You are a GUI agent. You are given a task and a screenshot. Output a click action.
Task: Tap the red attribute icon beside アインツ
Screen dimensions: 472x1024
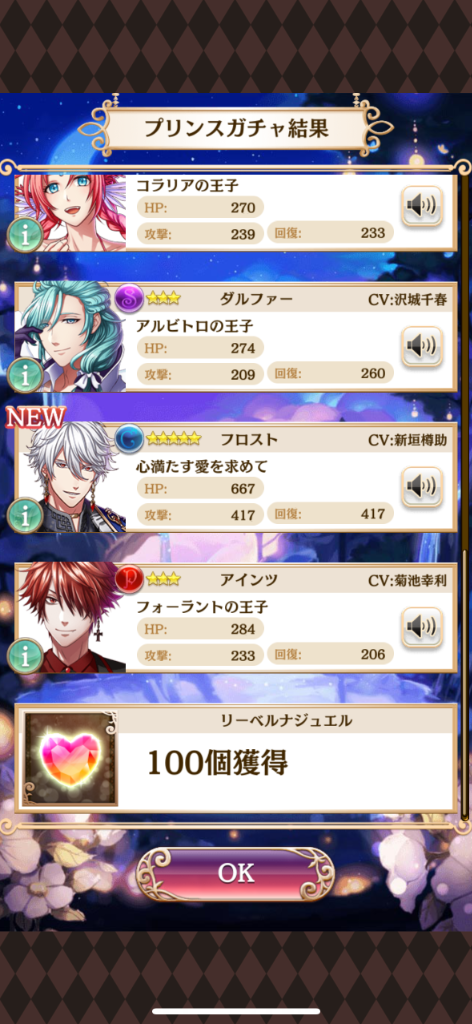coord(129,580)
